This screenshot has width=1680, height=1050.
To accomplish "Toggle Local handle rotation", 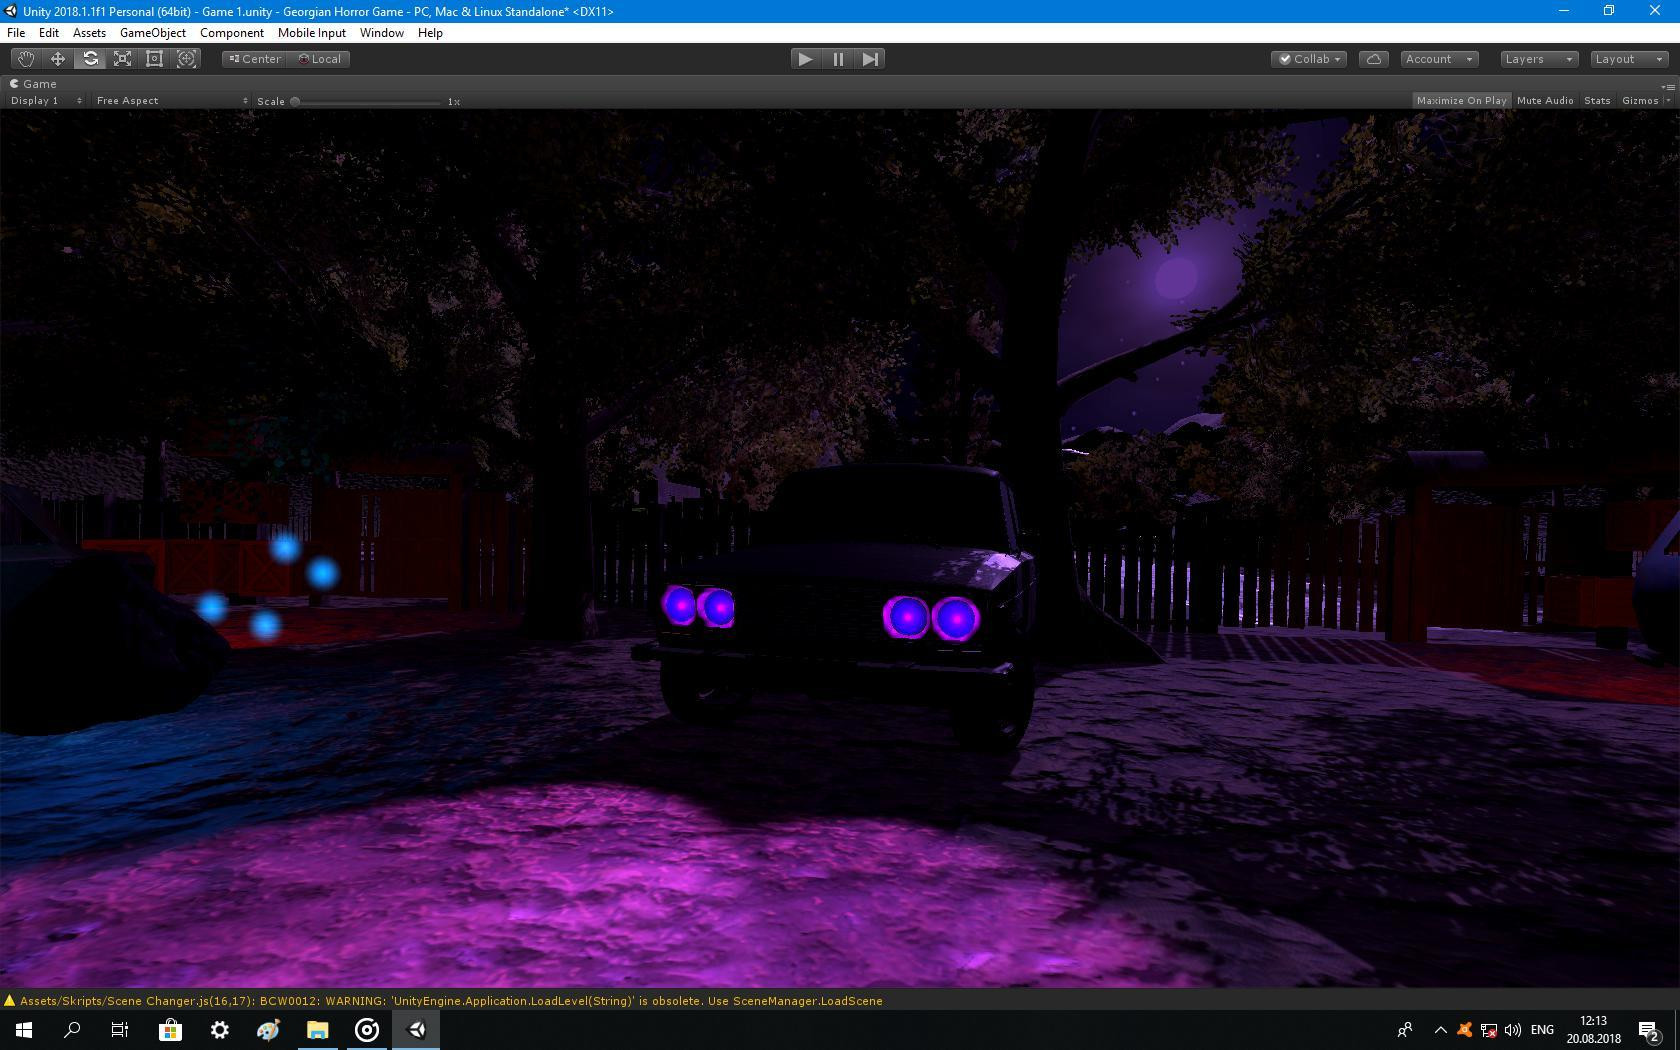I will [320, 59].
